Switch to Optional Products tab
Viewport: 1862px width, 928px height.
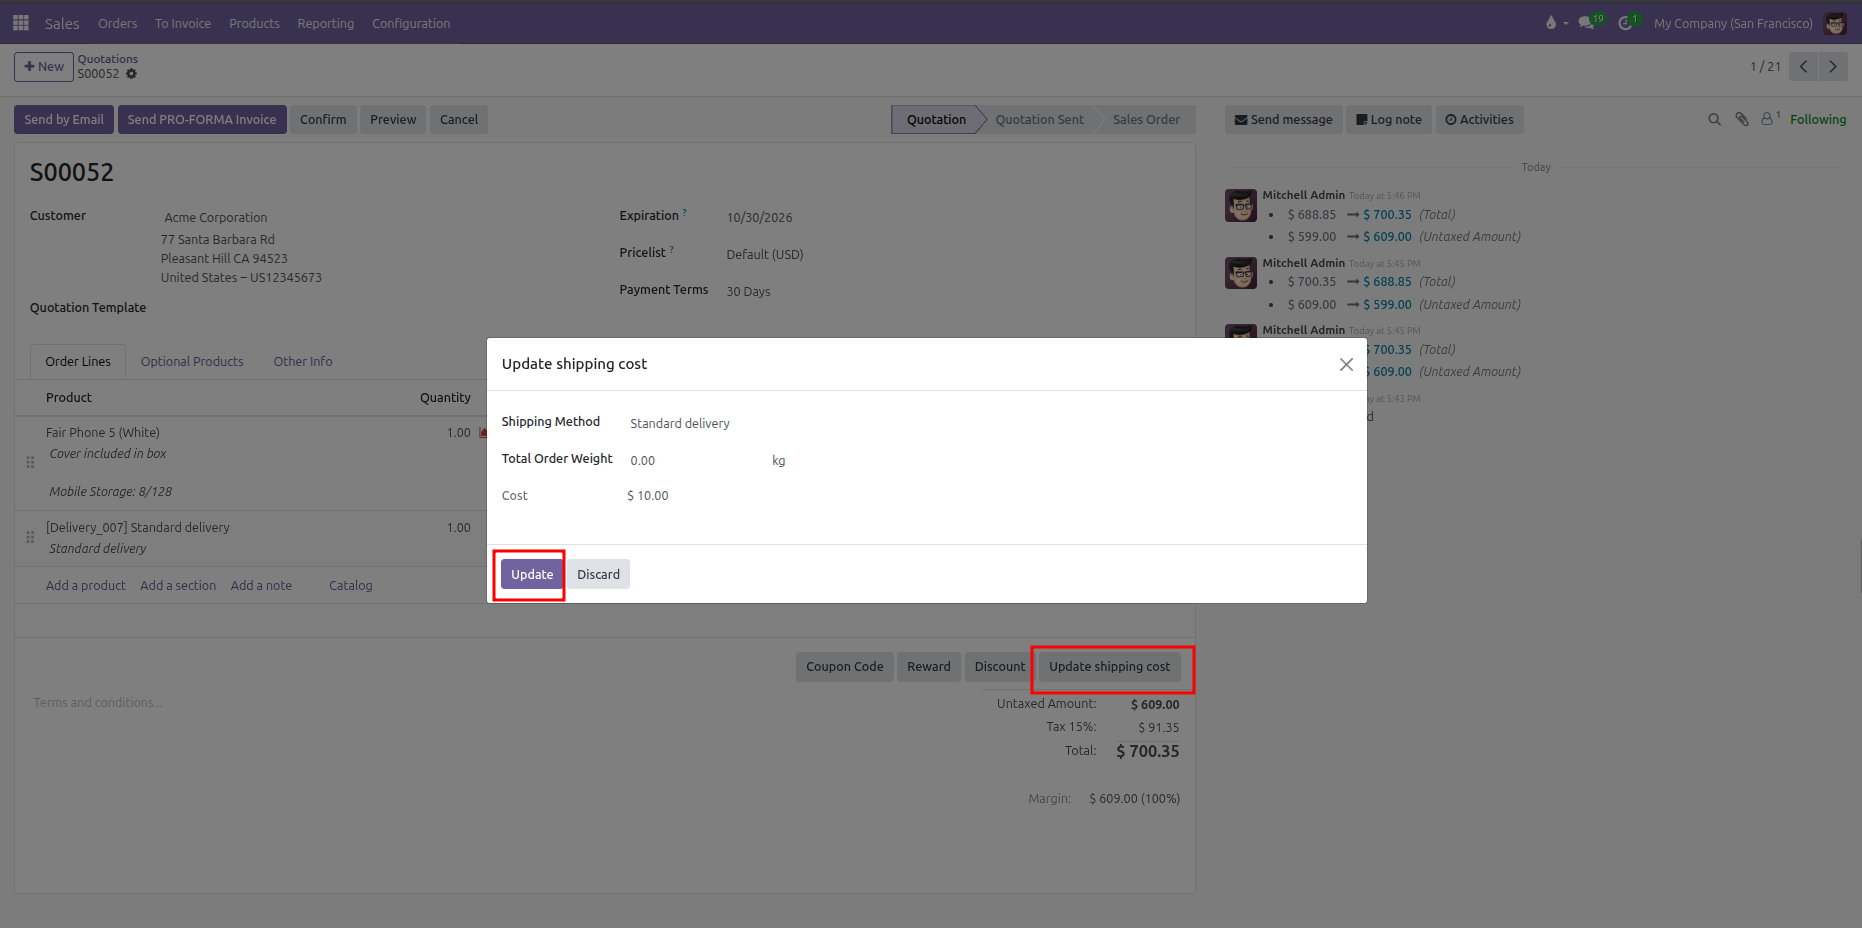192,362
